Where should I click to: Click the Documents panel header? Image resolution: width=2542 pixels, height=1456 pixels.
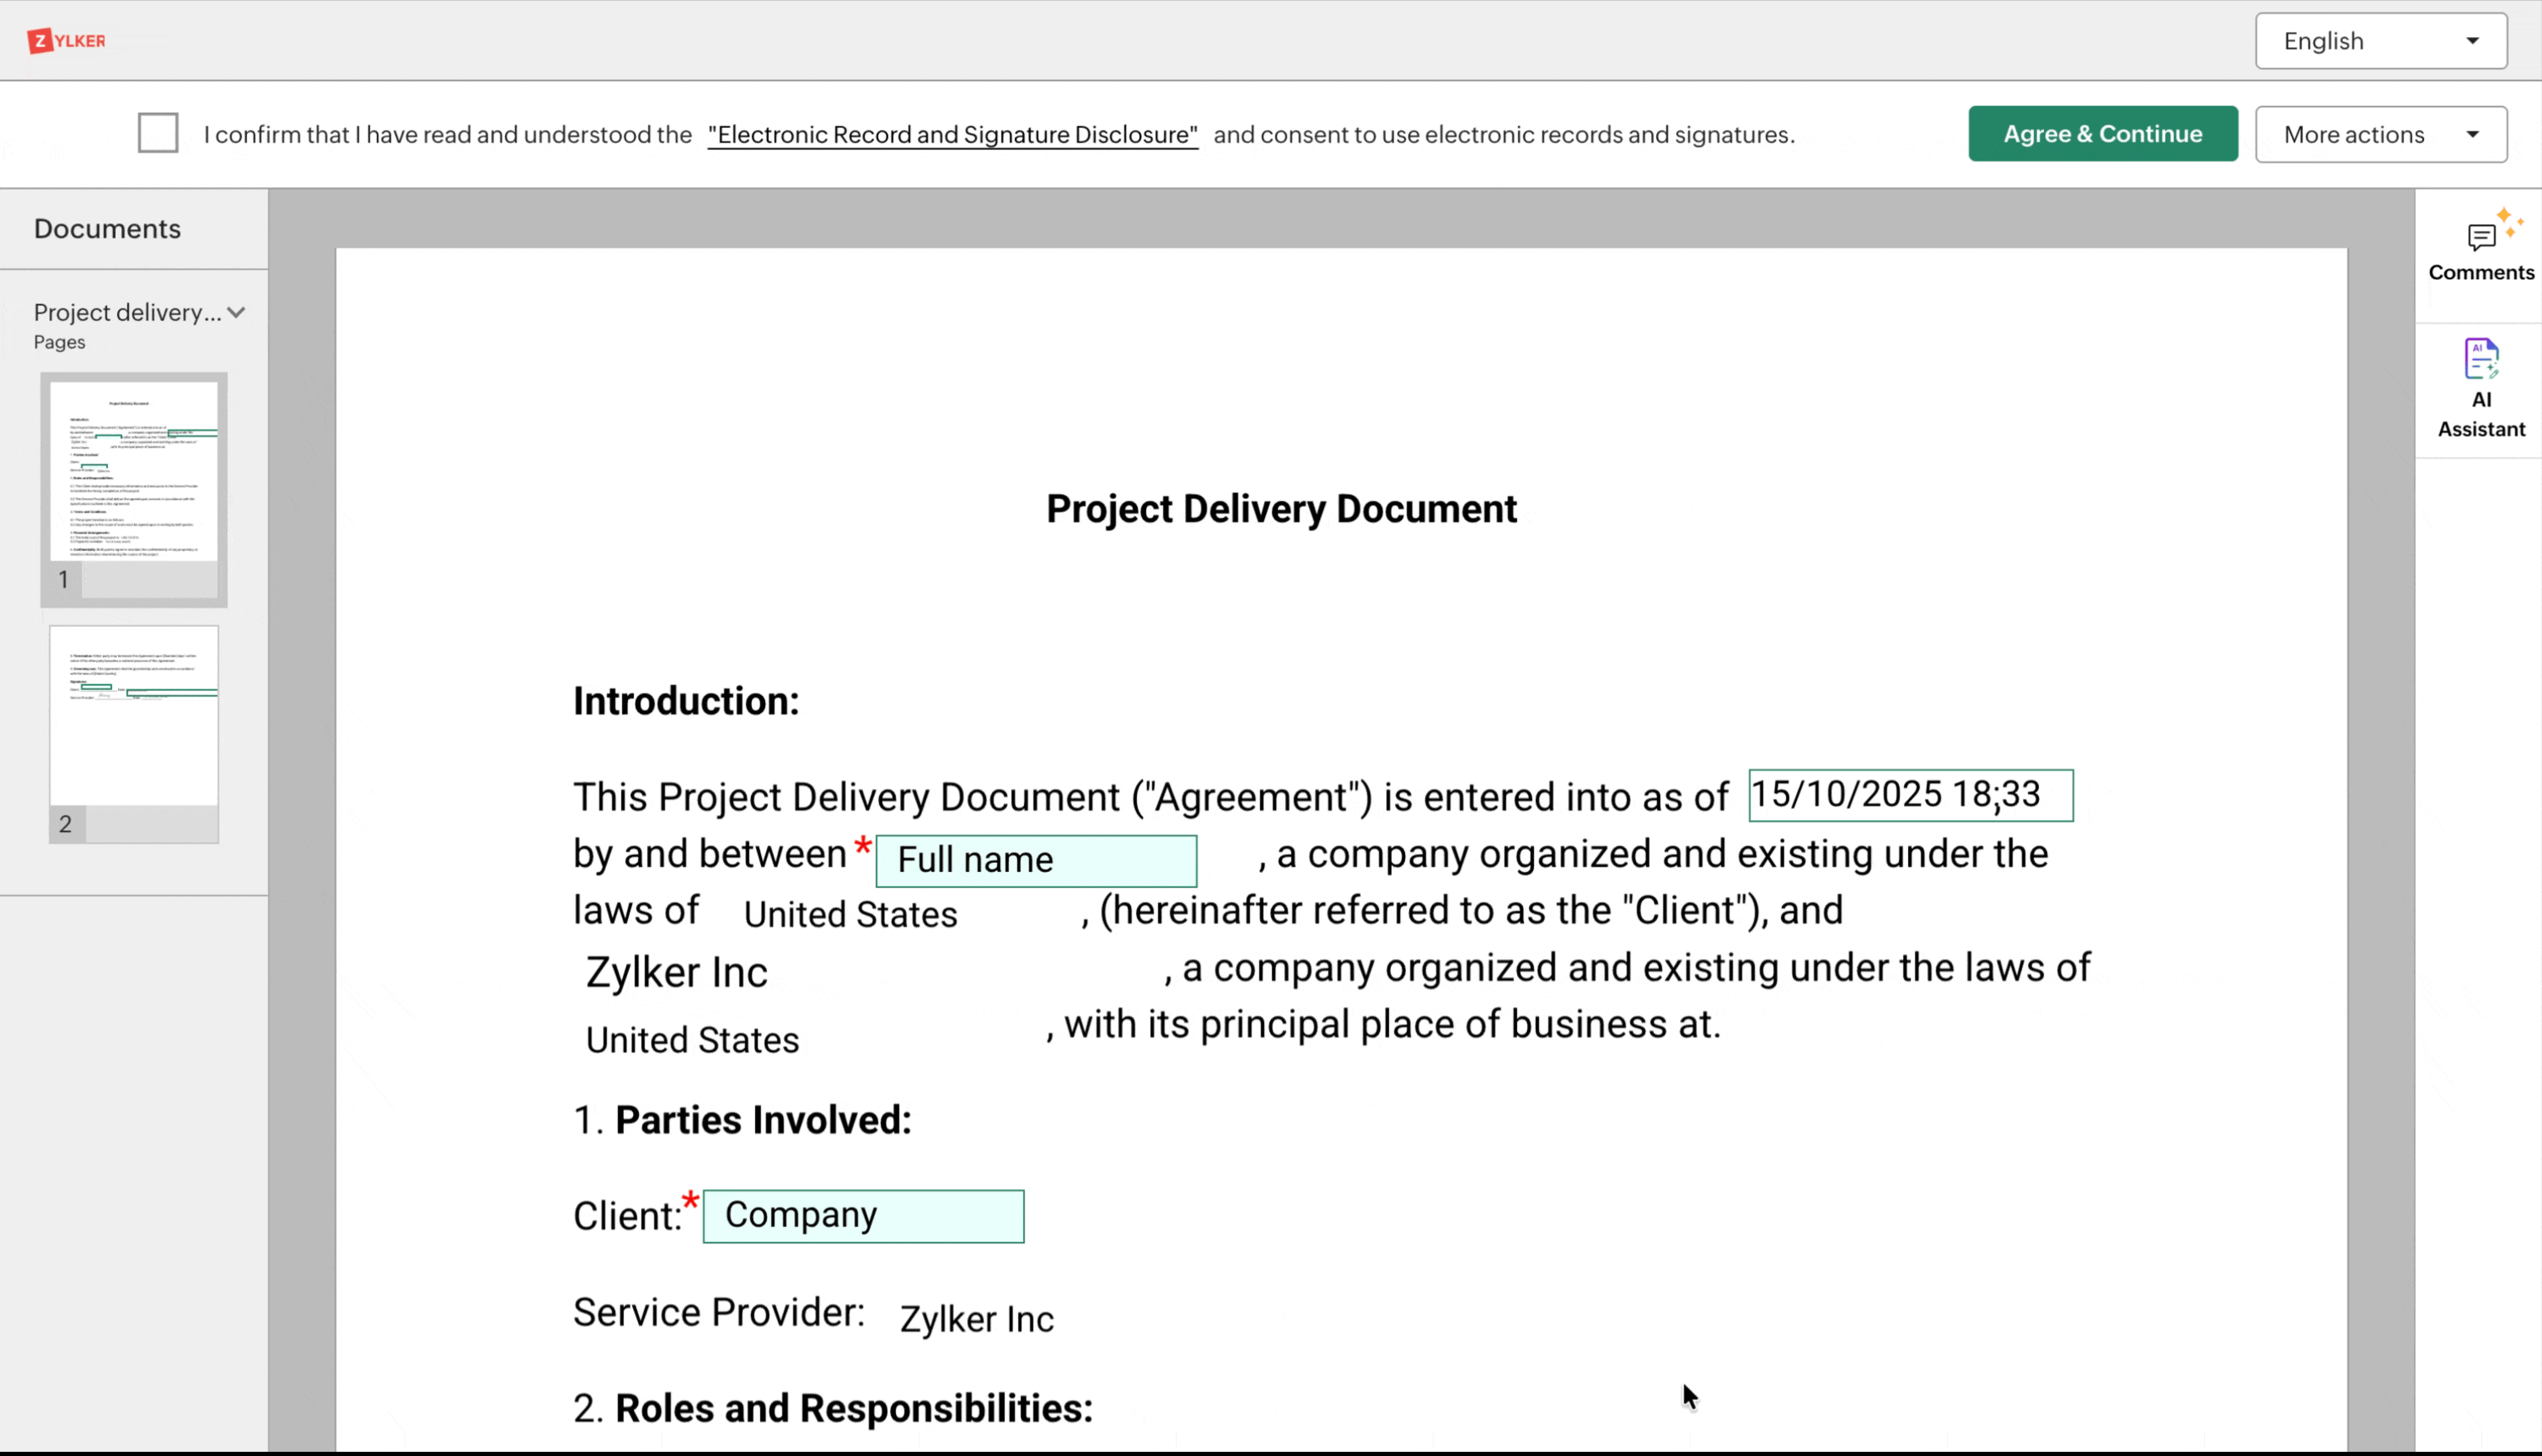point(107,229)
